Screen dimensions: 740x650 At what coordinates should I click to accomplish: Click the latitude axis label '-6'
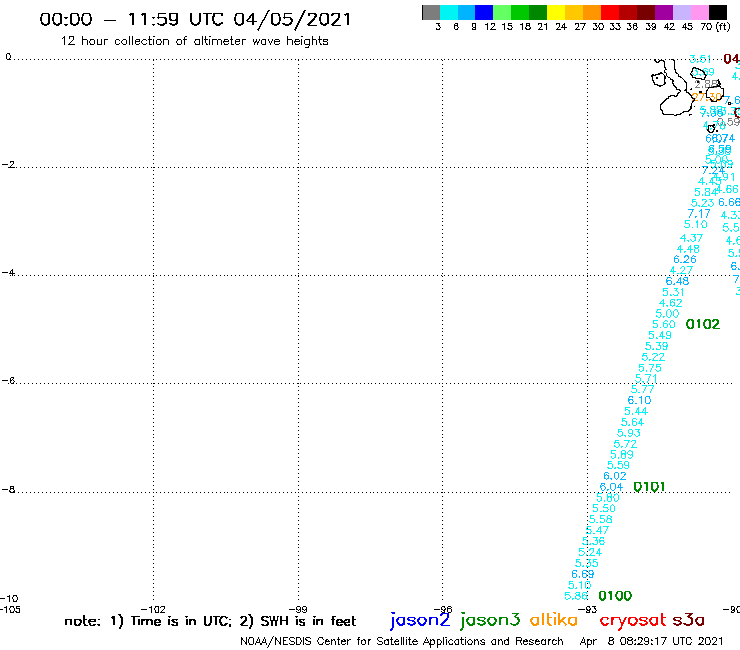[8, 380]
